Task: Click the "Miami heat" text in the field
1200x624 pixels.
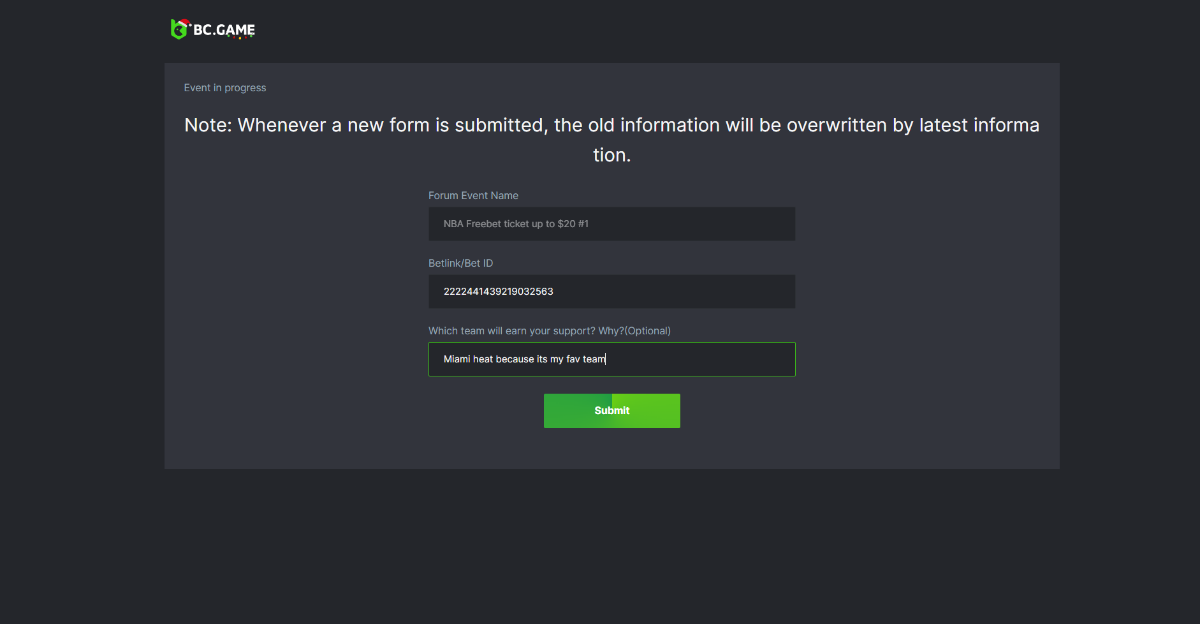Action: pyautogui.click(x=468, y=359)
